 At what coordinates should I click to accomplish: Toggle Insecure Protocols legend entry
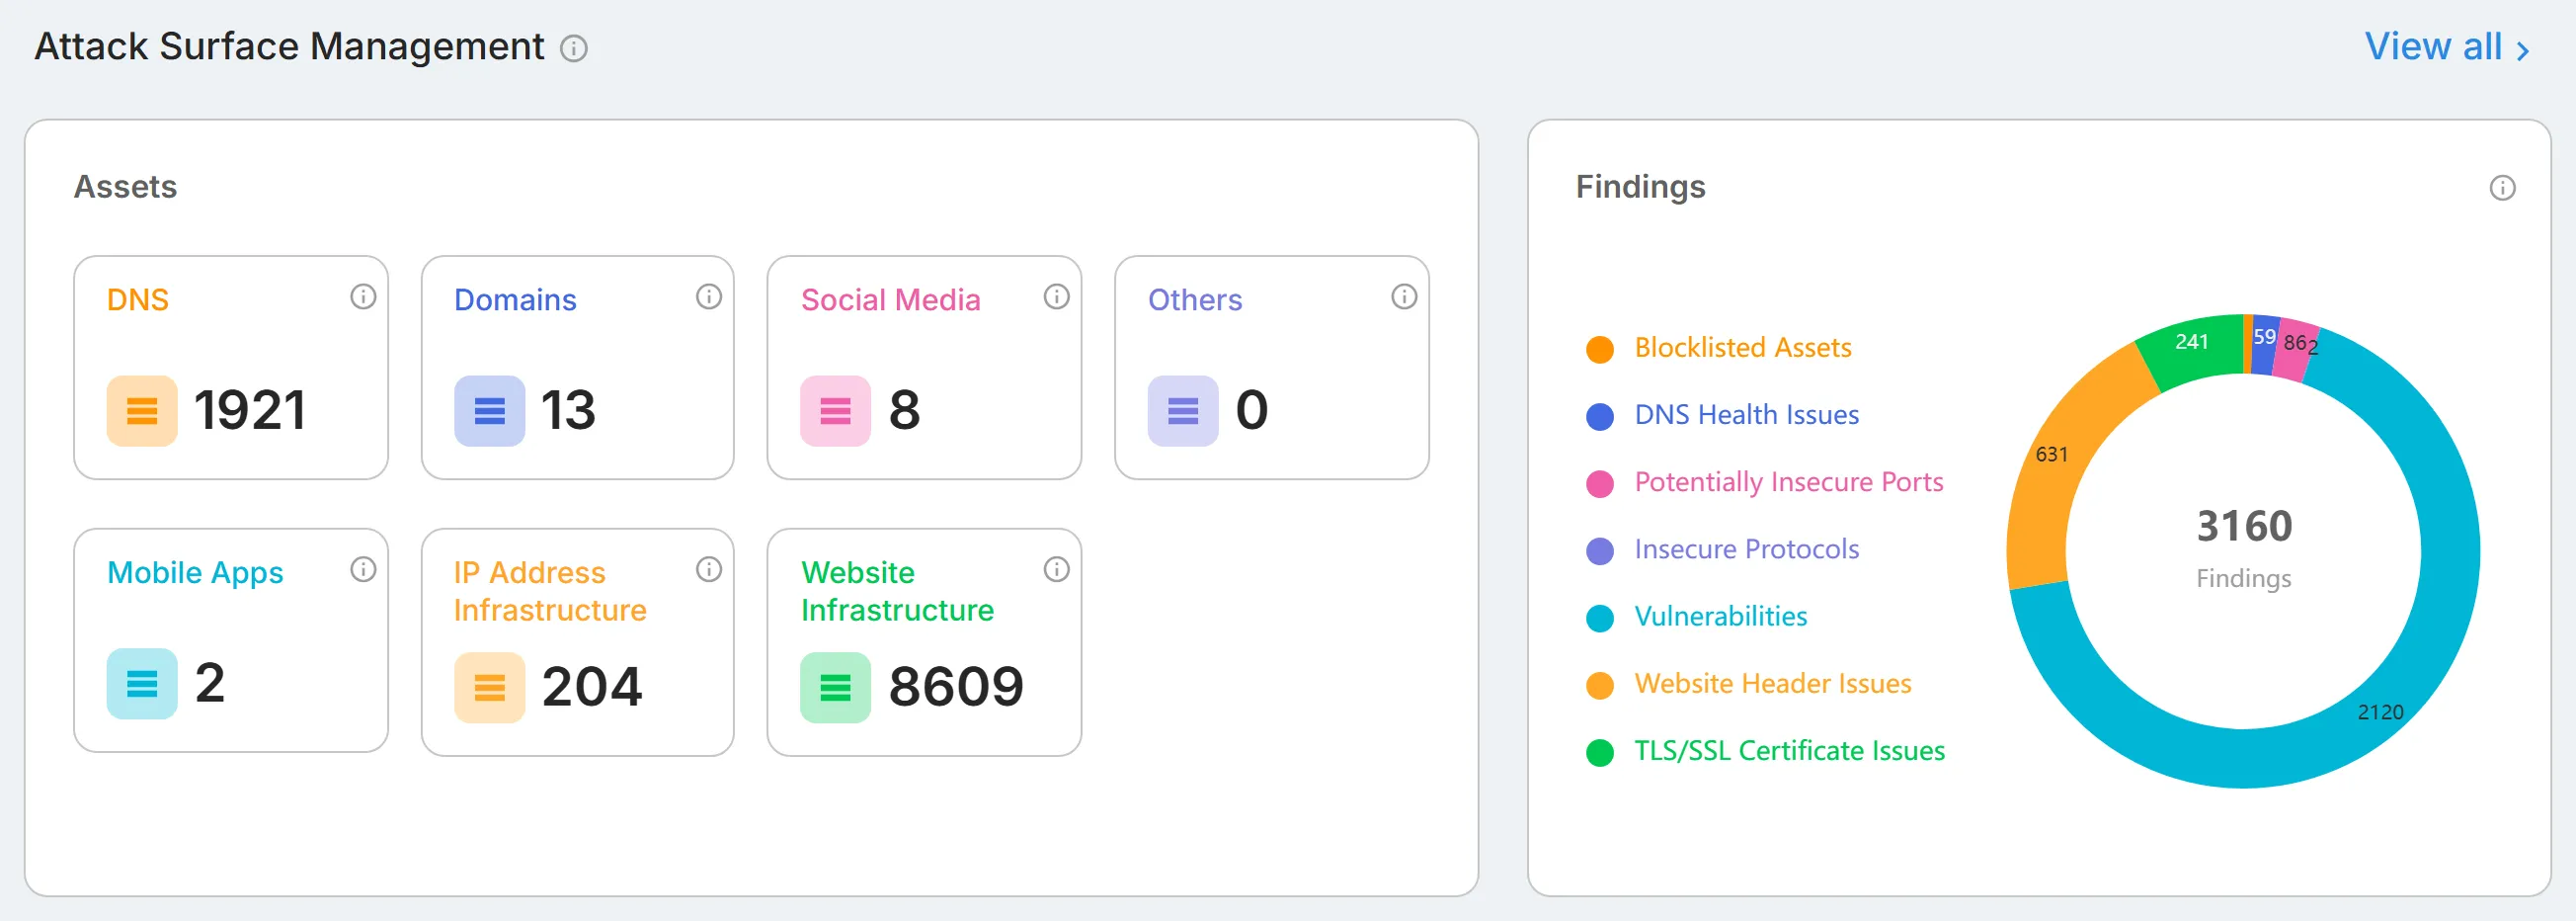click(x=1723, y=550)
